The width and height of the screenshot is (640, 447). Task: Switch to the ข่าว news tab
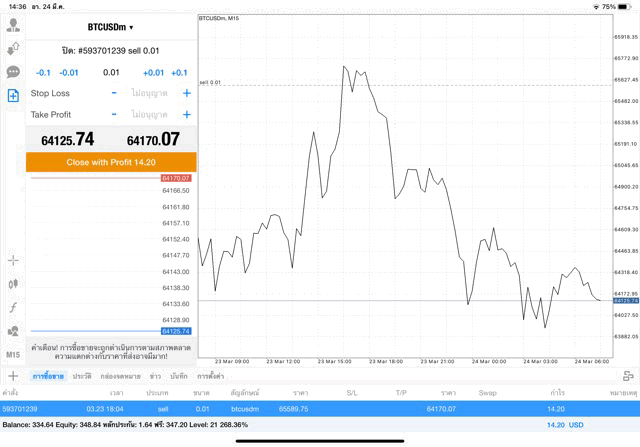[x=155, y=376]
